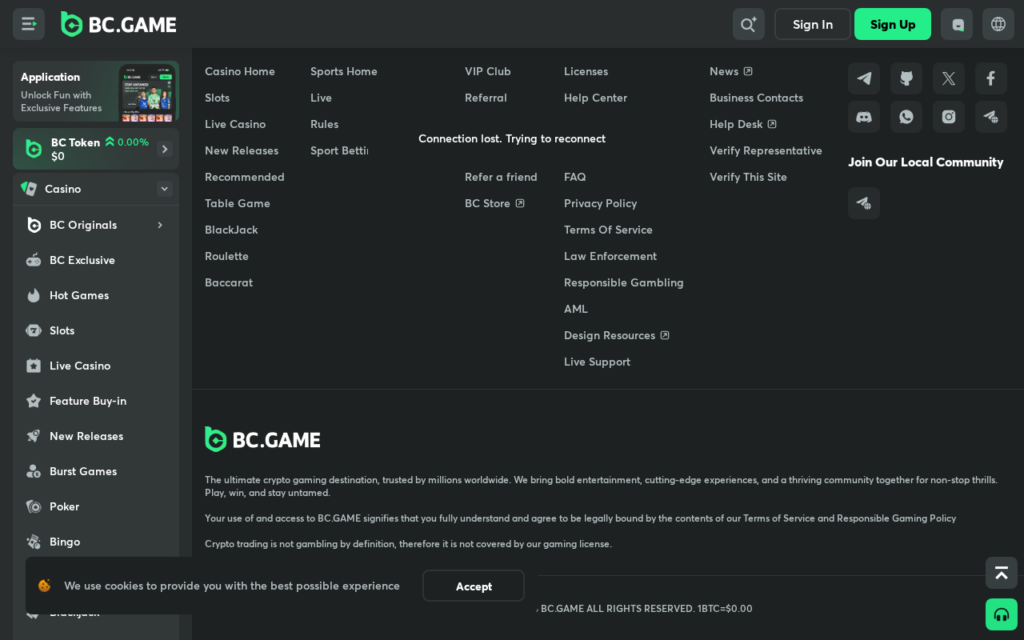Open Poker in the sidebar
1024x640 pixels.
96,507
